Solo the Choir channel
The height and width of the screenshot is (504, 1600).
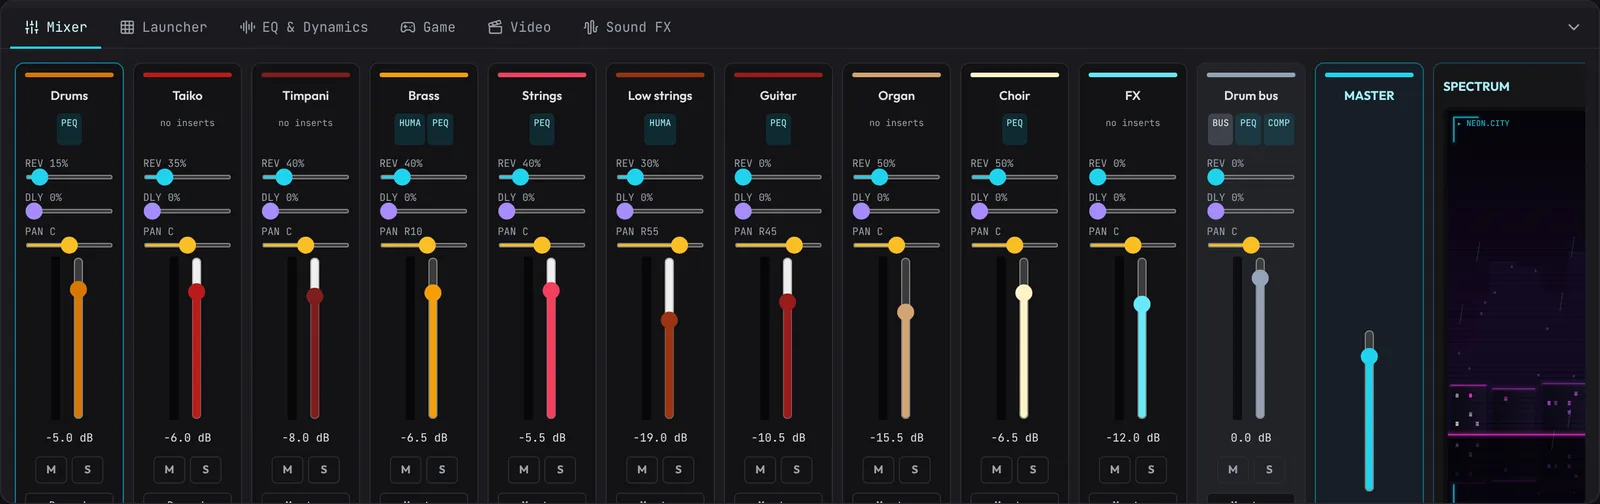pos(1033,469)
